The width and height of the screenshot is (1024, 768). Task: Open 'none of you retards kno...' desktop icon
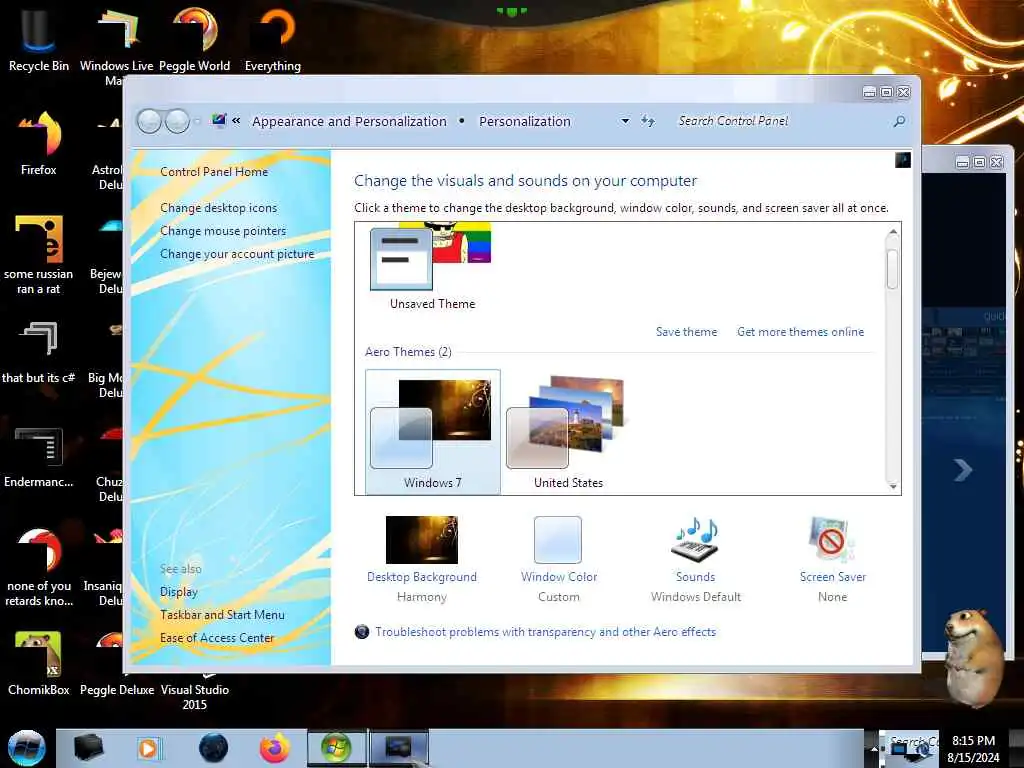38,567
